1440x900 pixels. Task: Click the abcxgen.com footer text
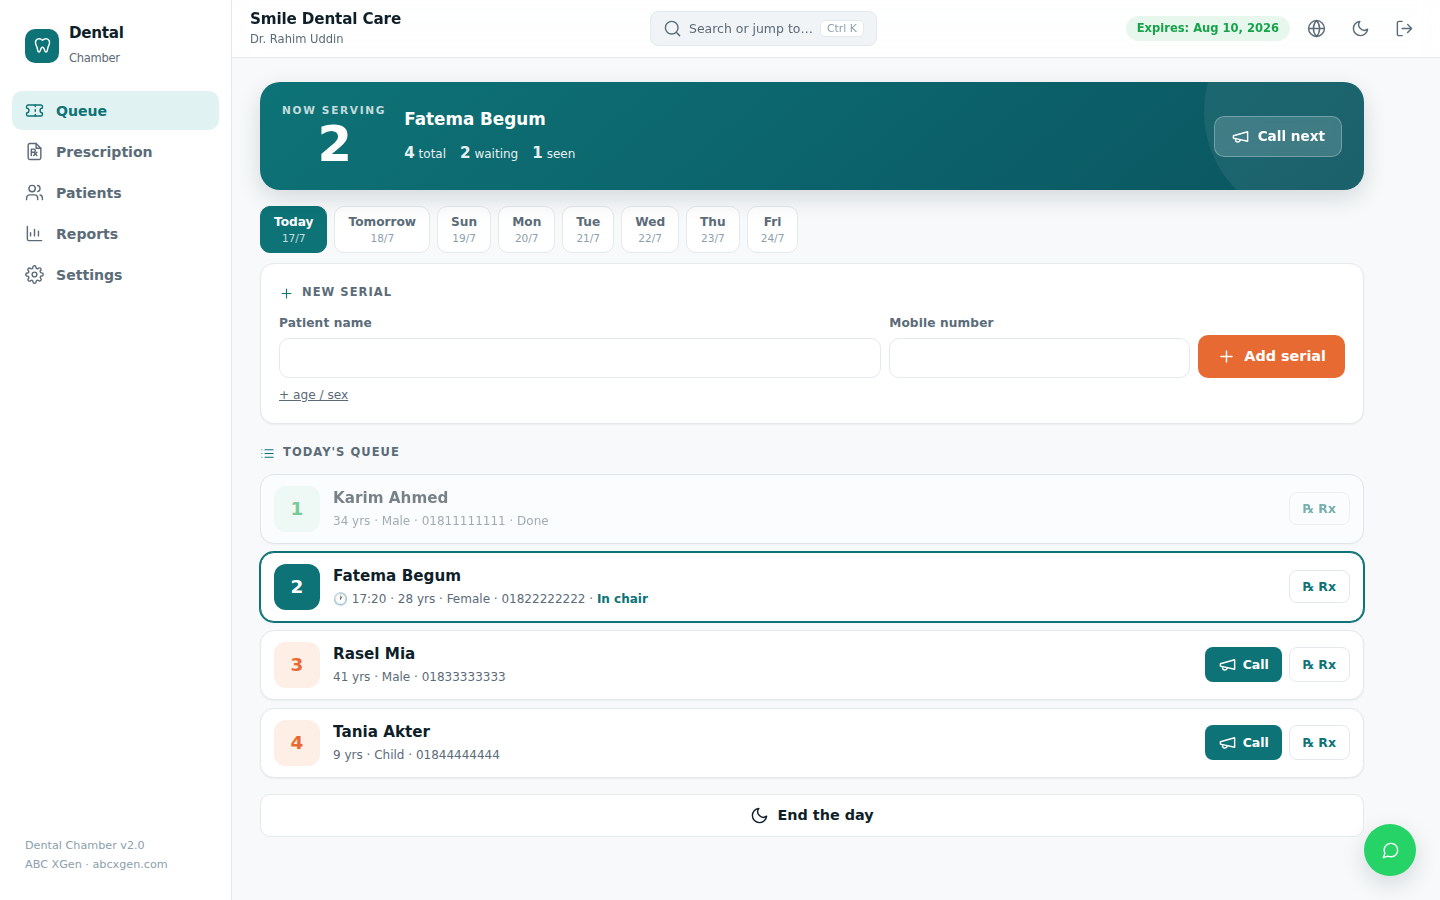pyautogui.click(x=130, y=864)
